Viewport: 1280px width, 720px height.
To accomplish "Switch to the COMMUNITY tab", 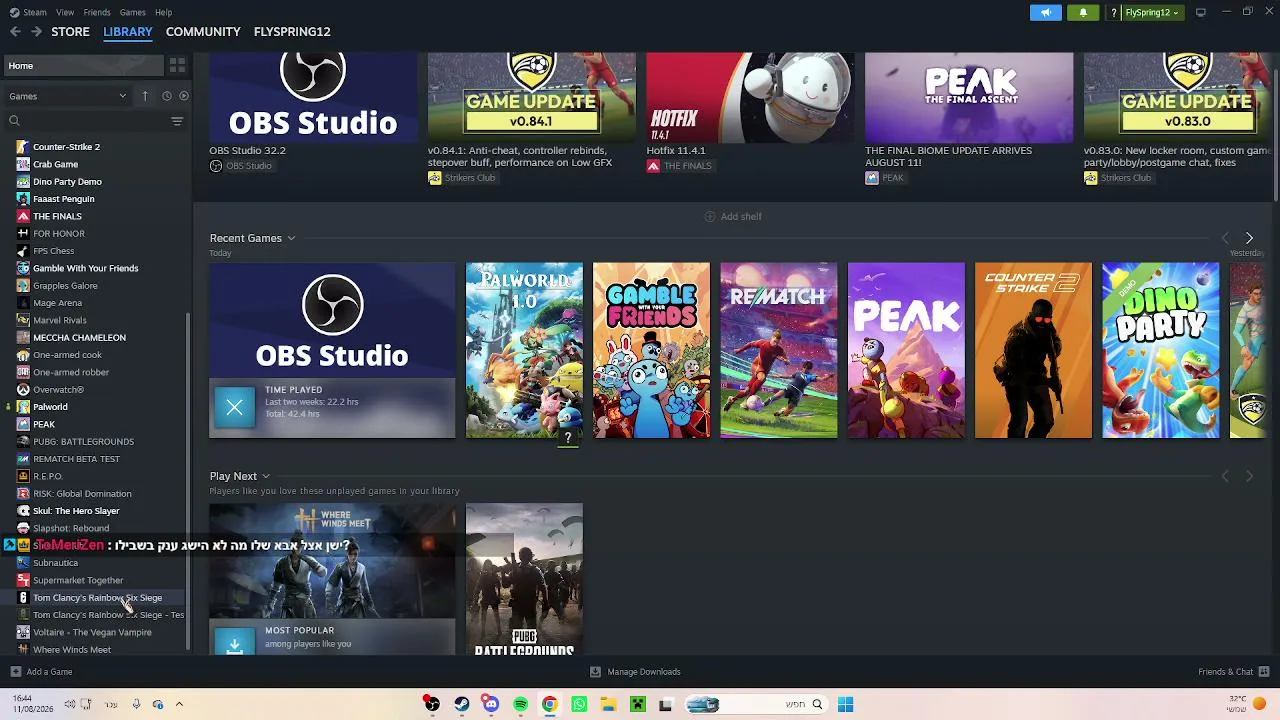I will pos(203,32).
